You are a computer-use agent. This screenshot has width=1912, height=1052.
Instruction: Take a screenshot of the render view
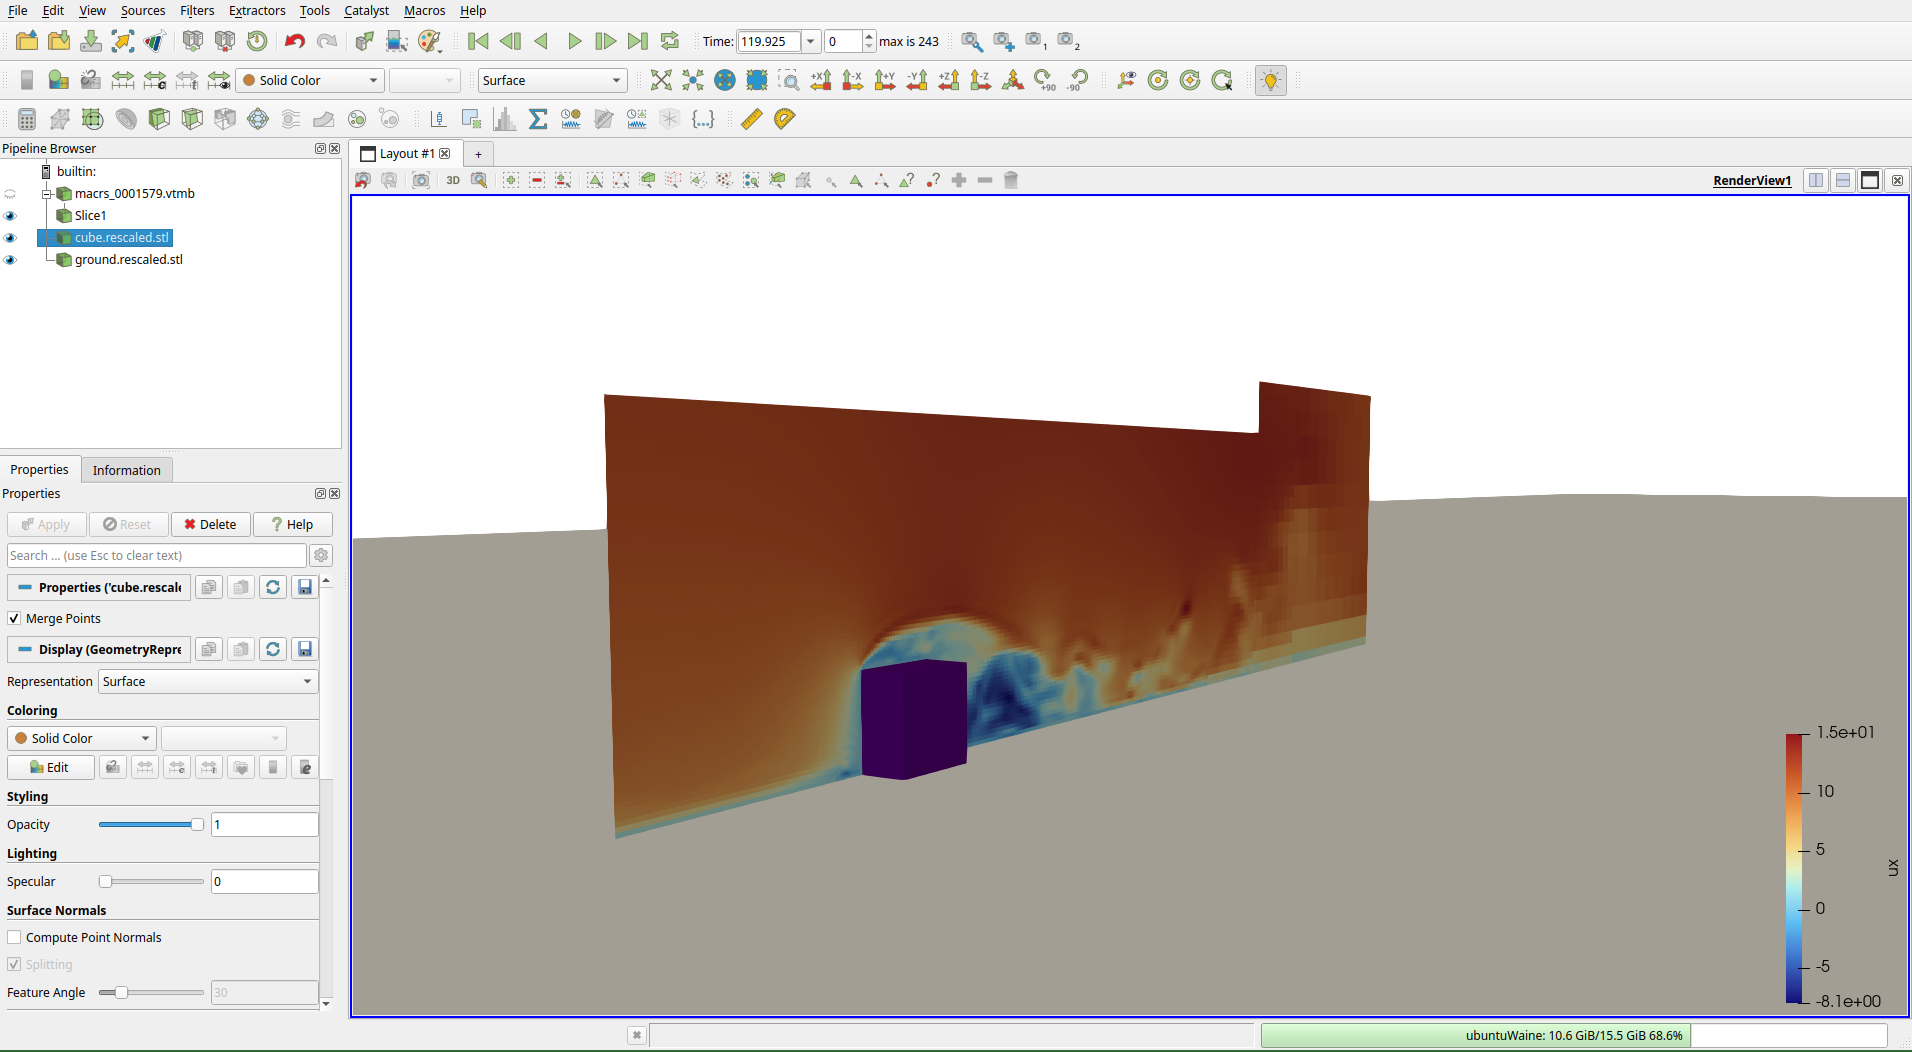(x=420, y=180)
